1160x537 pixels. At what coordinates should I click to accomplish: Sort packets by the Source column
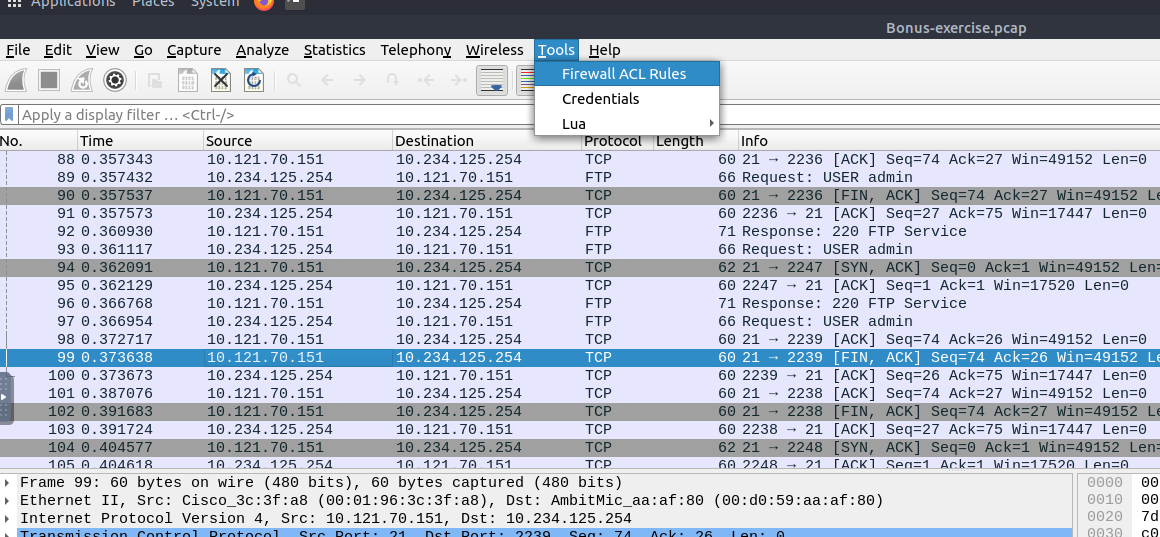[x=298, y=141]
